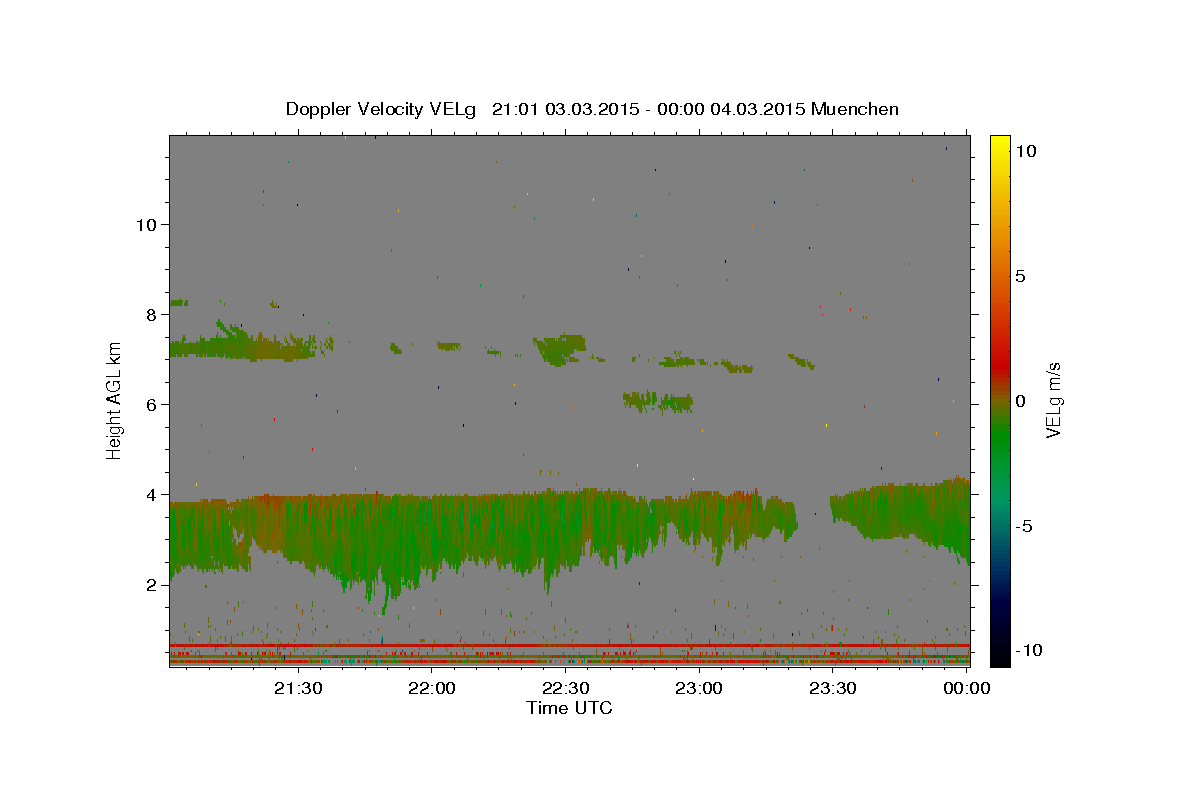Select the '23:30' time axis label
This screenshot has width=1200, height=800.
pyautogui.click(x=833, y=688)
